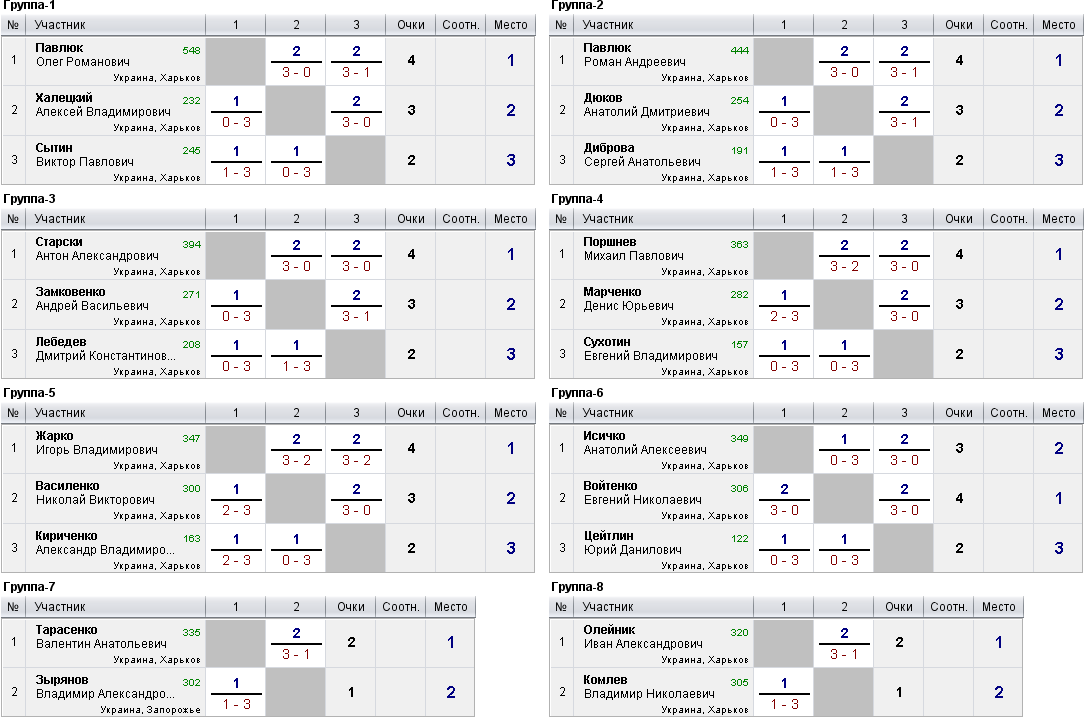Click Соотн. header in Группа-8 table

click(948, 607)
